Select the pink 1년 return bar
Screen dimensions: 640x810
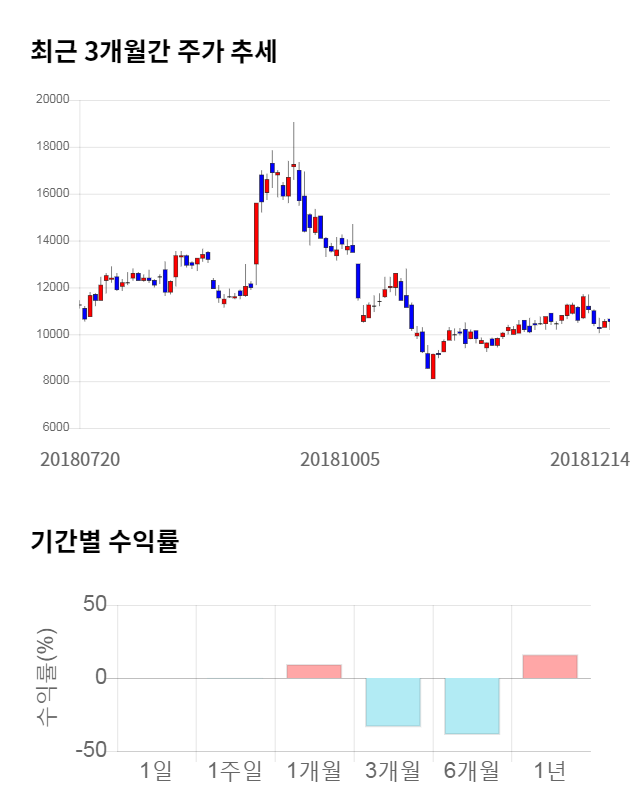point(550,666)
